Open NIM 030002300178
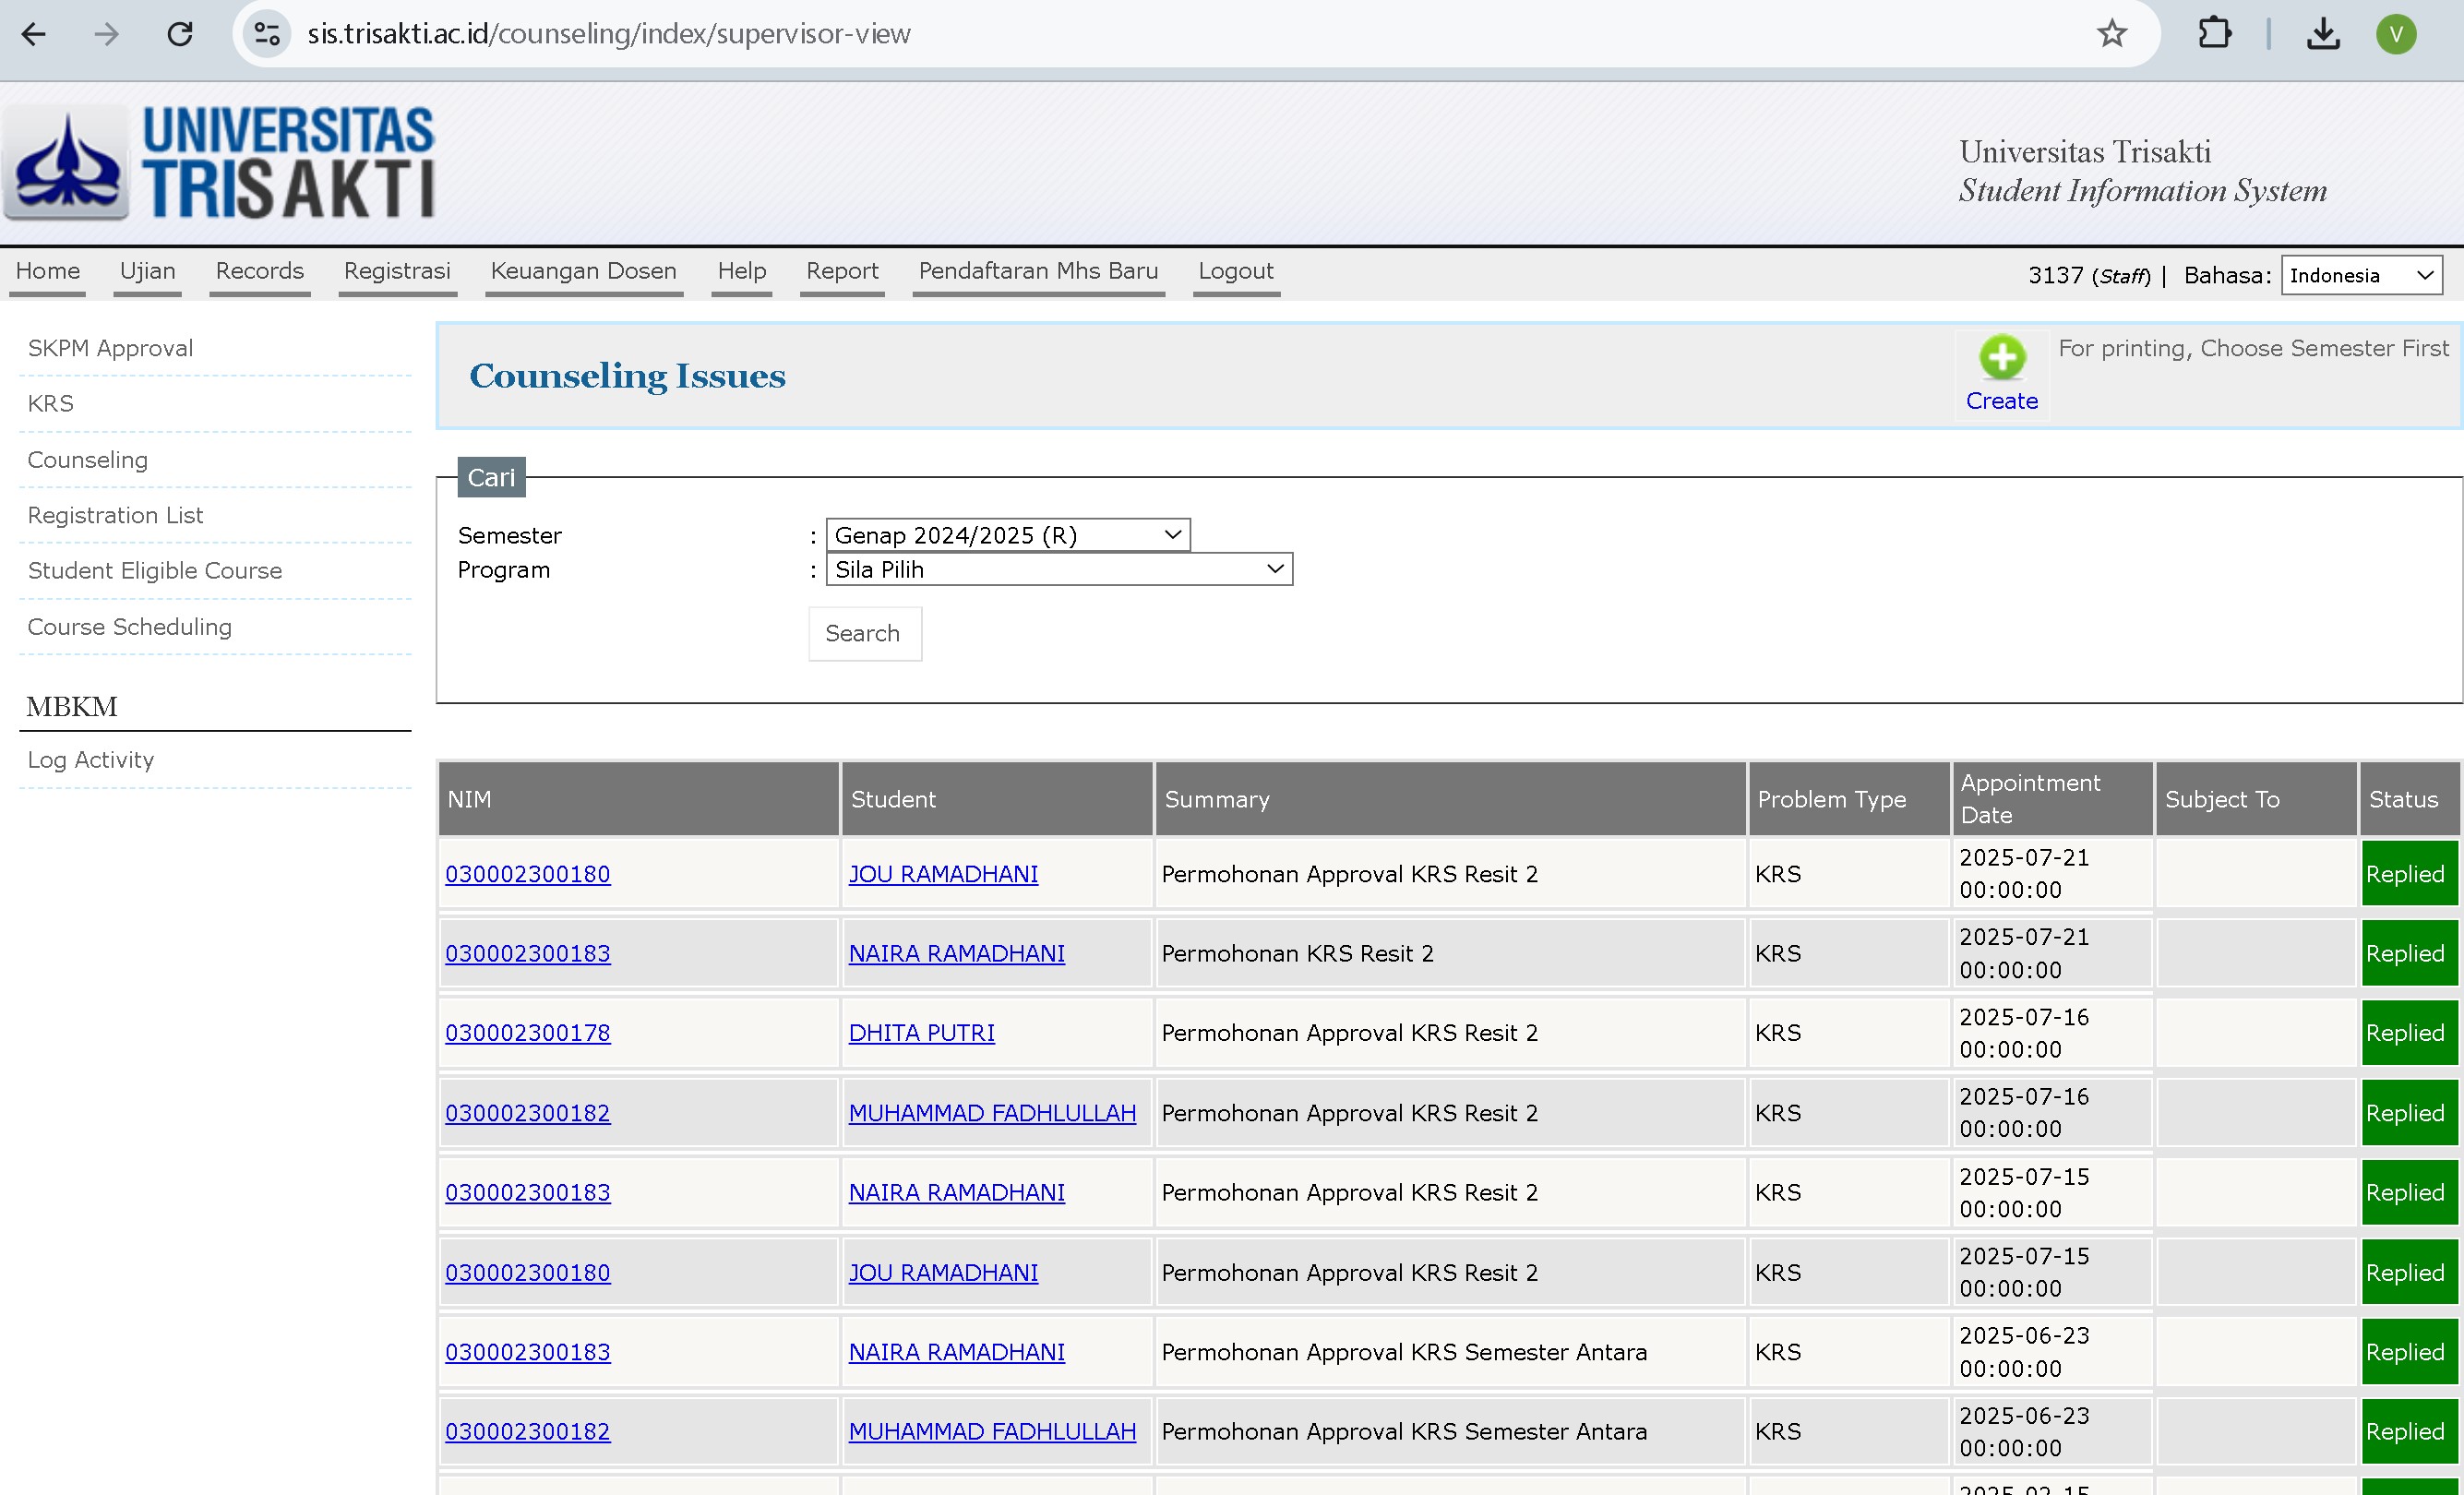2464x1495 pixels. tap(527, 1033)
